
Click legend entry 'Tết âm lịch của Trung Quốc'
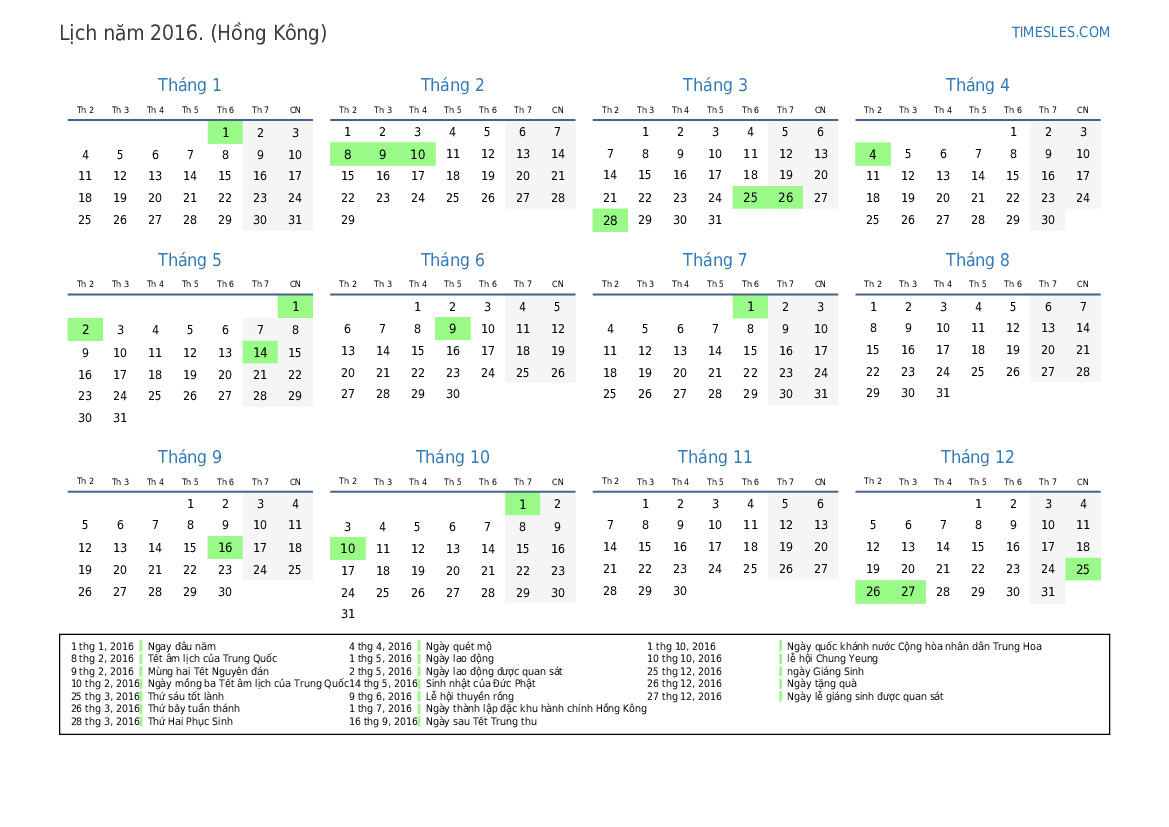(212, 658)
